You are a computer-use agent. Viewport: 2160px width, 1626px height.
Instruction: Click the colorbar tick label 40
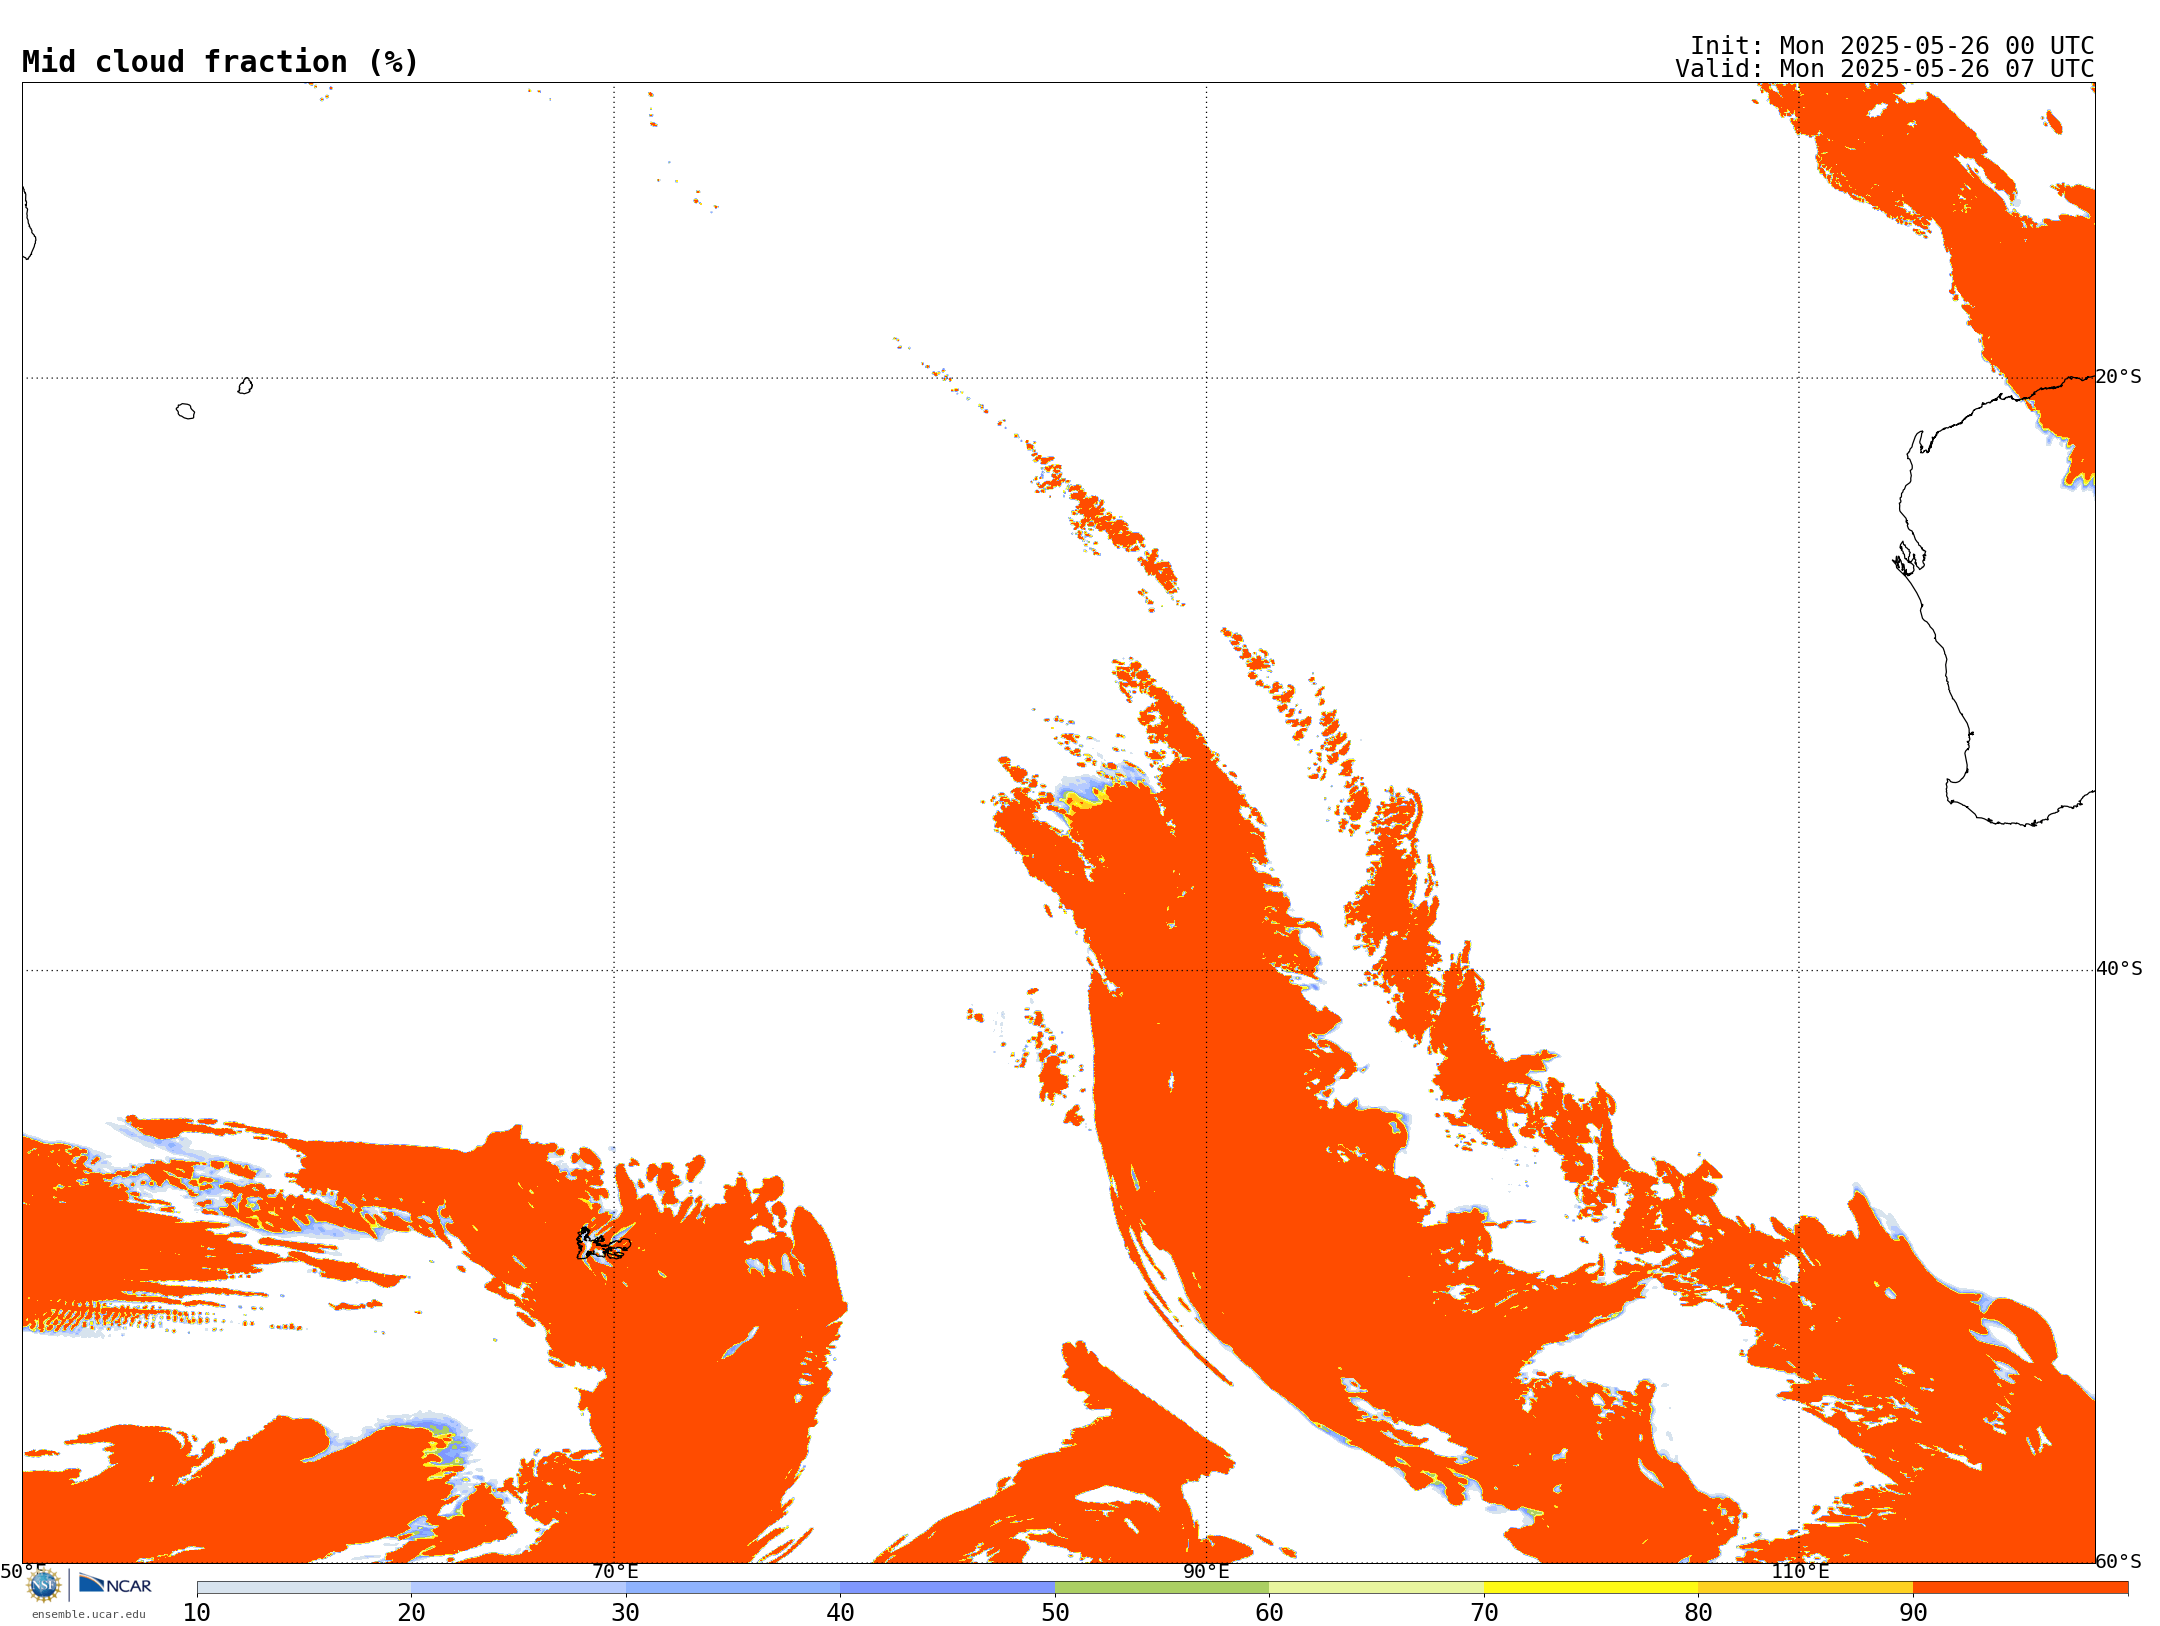(x=840, y=1612)
